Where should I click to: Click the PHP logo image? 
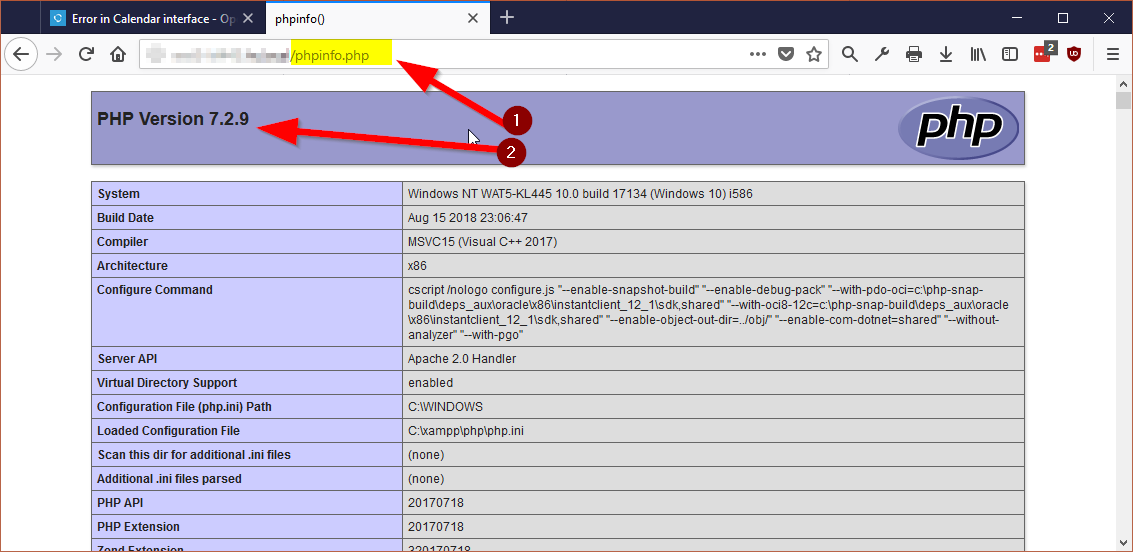(x=958, y=129)
